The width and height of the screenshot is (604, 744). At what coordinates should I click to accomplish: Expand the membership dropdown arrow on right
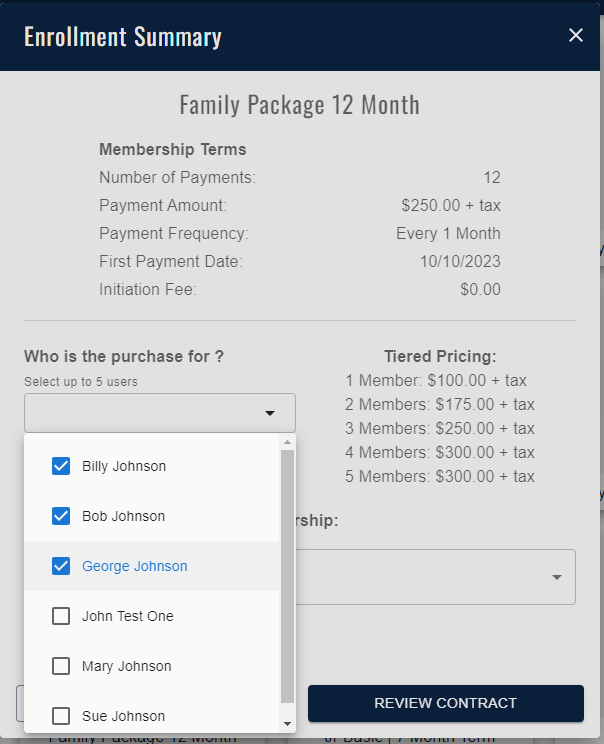[557, 577]
